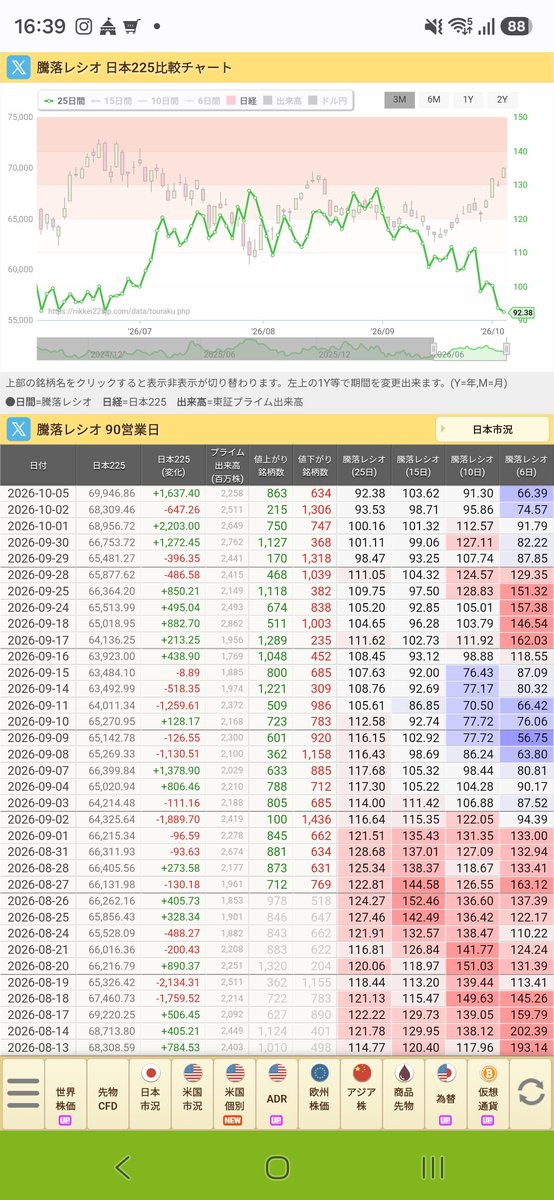
Task: Open ADR in the bottom navigation
Action: pyautogui.click(x=277, y=1092)
